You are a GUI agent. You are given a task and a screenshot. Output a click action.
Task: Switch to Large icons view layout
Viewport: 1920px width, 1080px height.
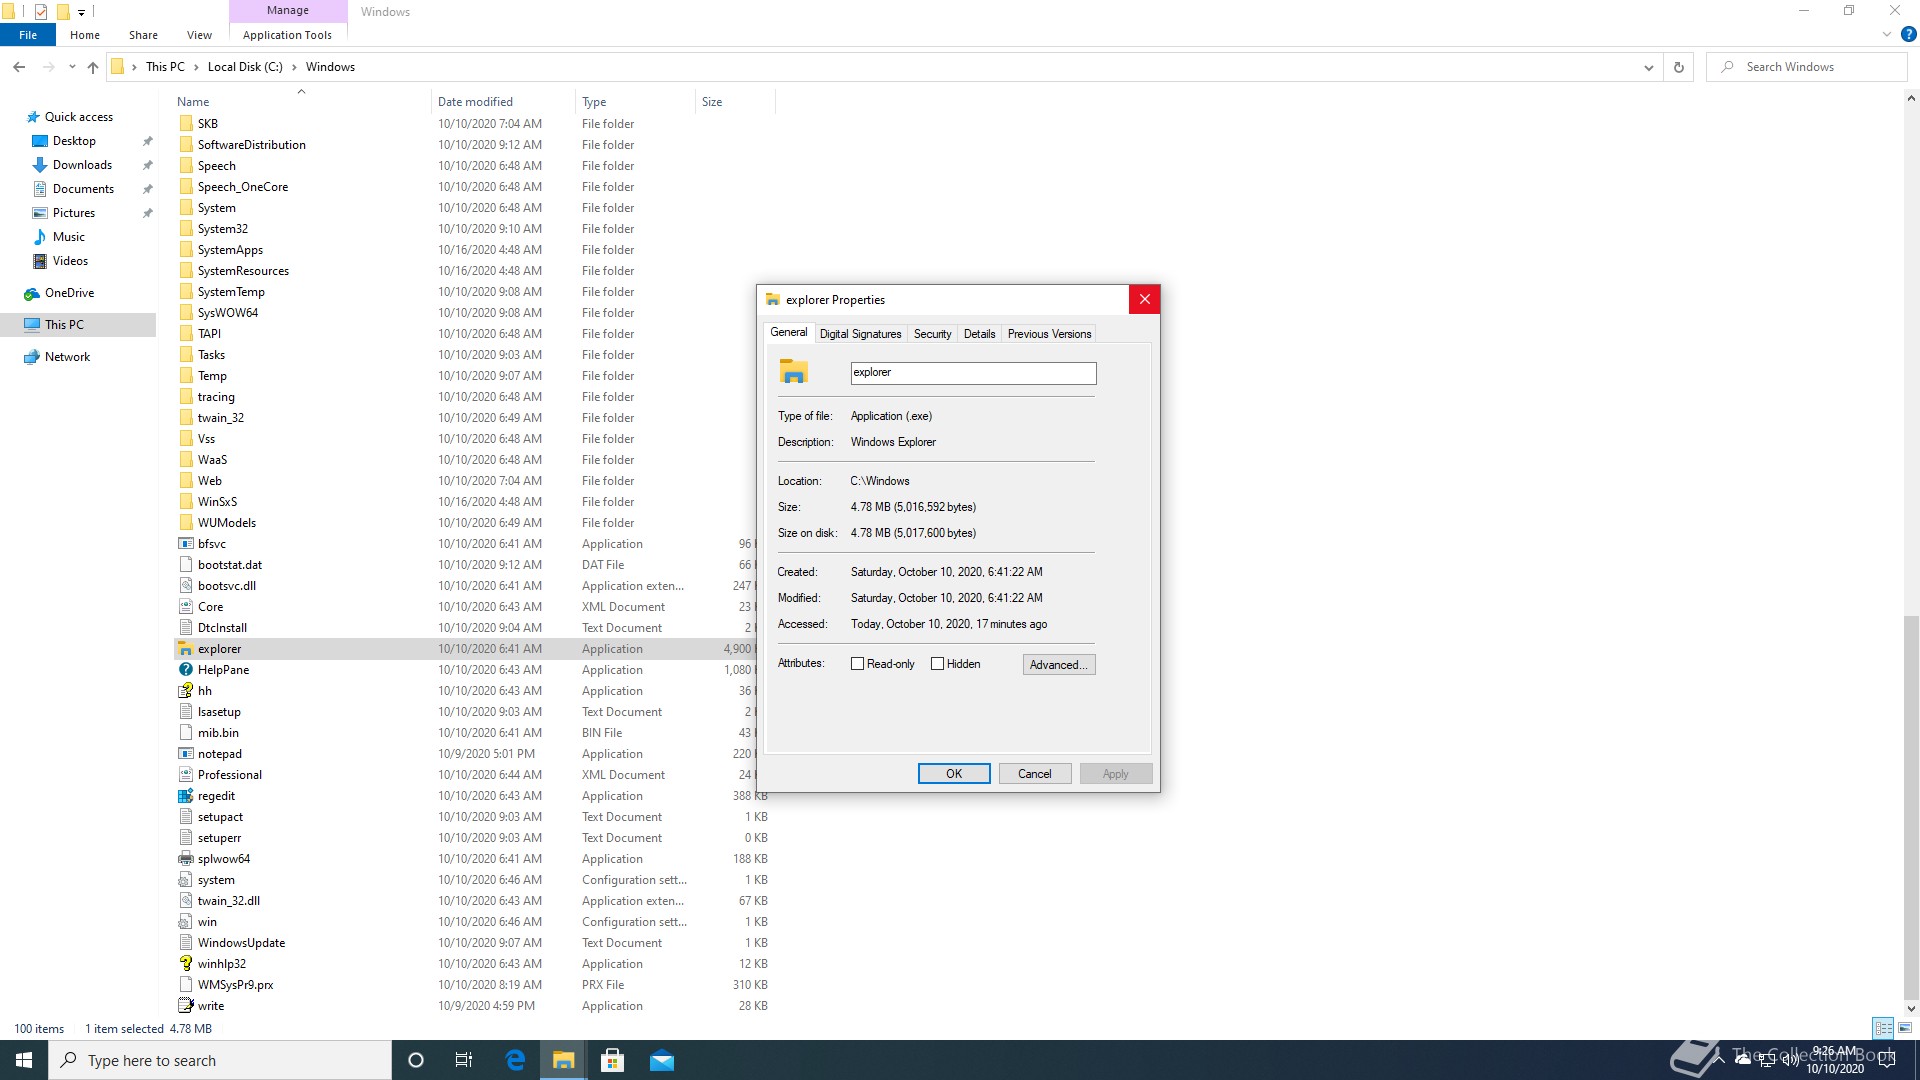pyautogui.click(x=1905, y=1028)
